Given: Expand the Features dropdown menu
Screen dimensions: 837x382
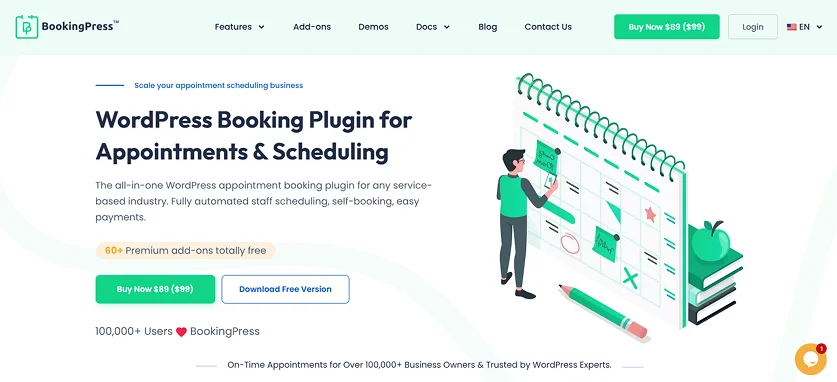Looking at the screenshot, I should tap(240, 27).
